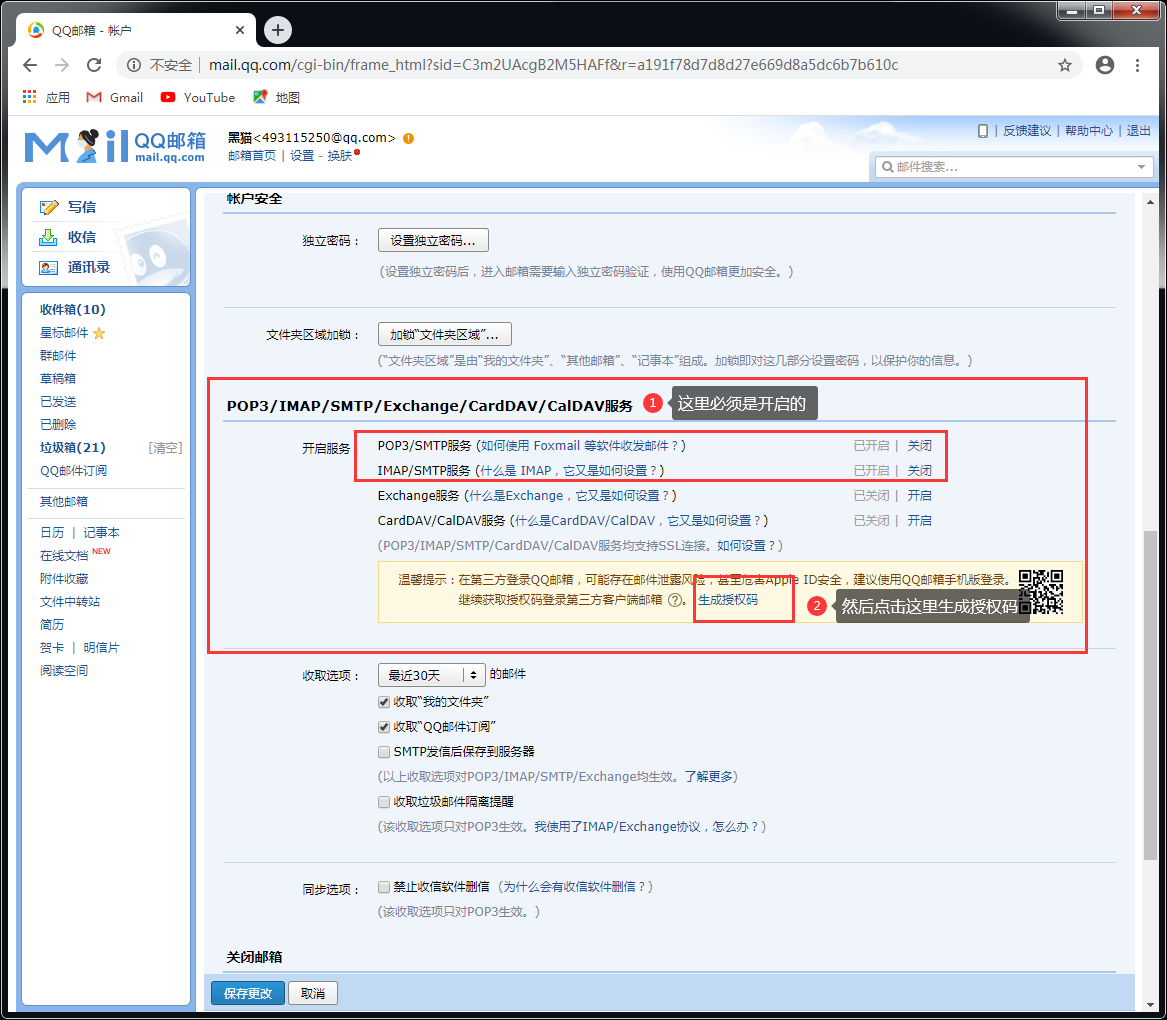Open 草稿箱 folder
1167x1020 pixels.
[58, 378]
